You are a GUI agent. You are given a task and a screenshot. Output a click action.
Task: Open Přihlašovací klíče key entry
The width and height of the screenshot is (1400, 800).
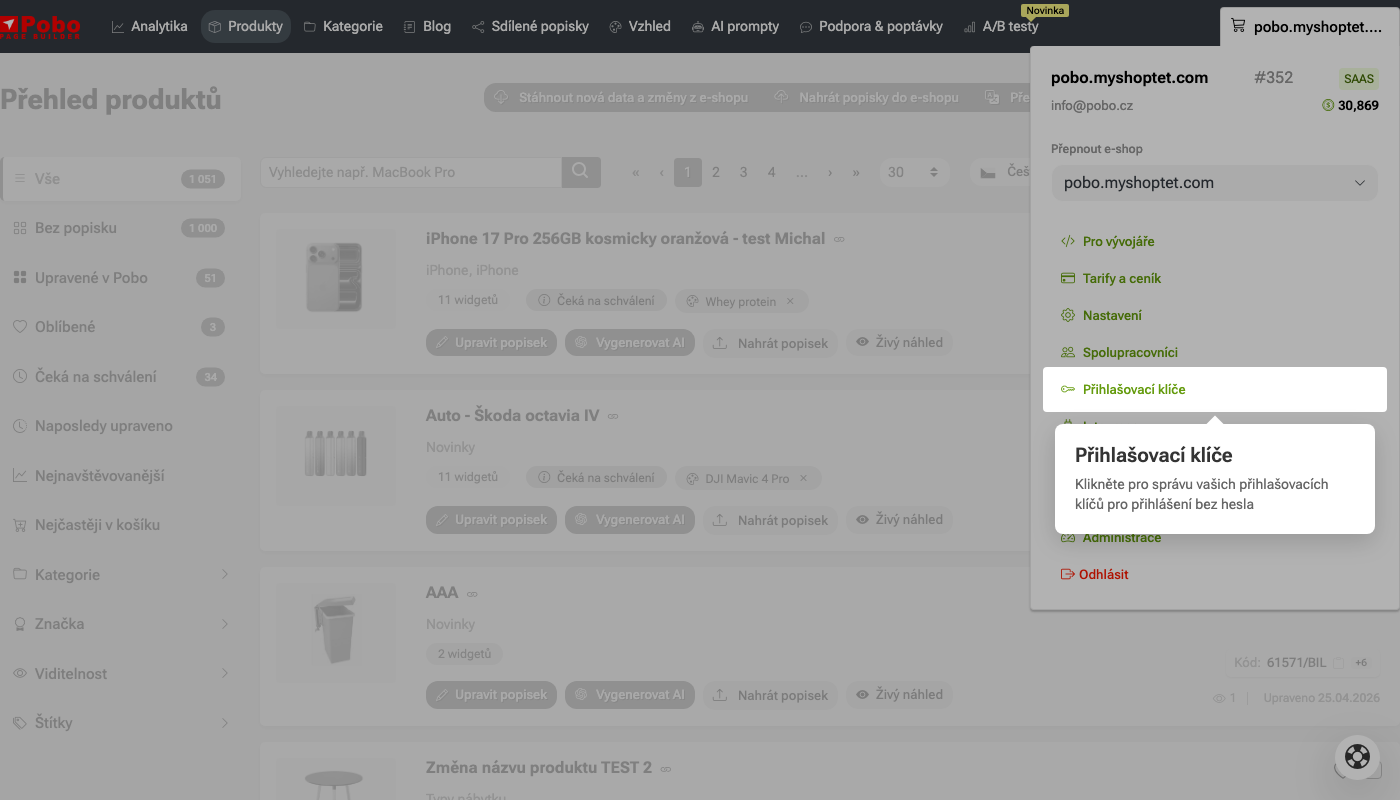coord(1215,389)
